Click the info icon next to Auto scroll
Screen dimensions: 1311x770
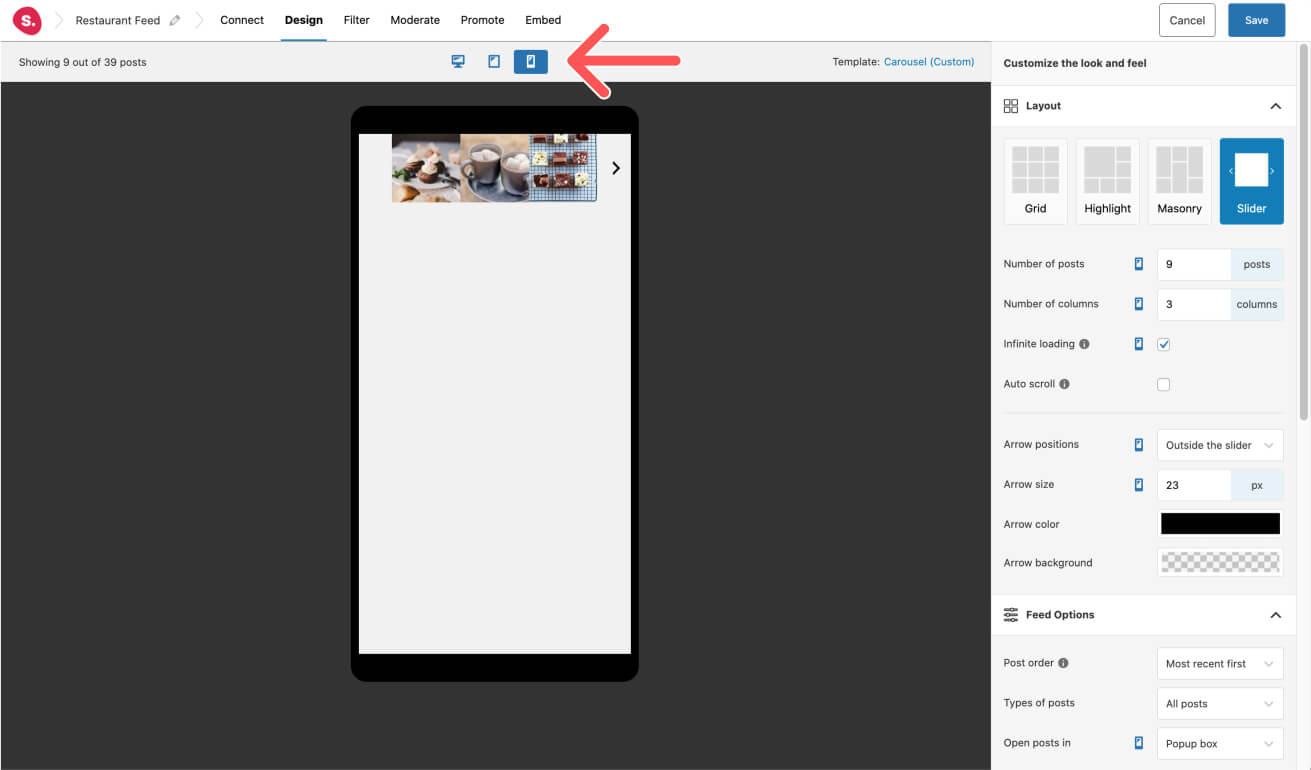tap(1064, 384)
